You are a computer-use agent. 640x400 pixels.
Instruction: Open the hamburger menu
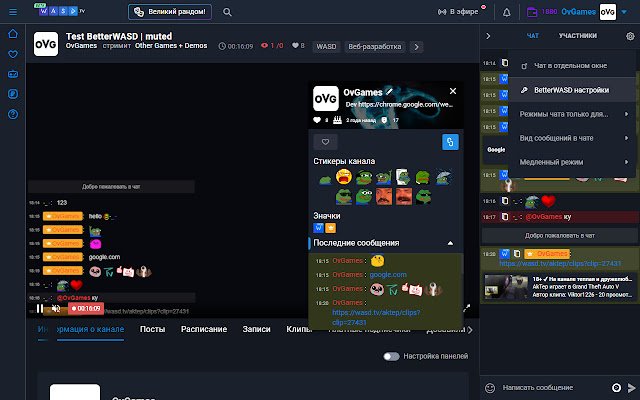13,12
